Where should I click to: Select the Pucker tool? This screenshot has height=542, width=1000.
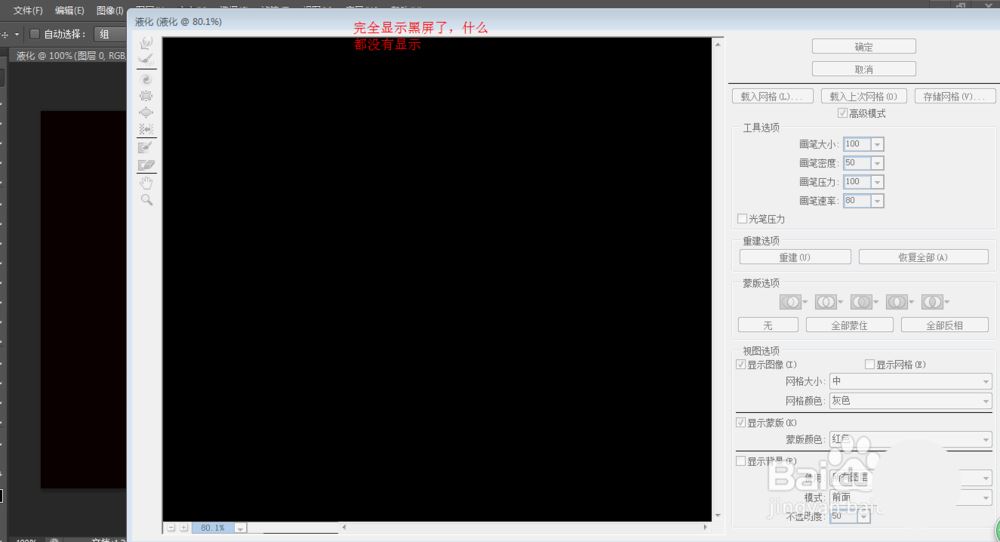pos(146,96)
